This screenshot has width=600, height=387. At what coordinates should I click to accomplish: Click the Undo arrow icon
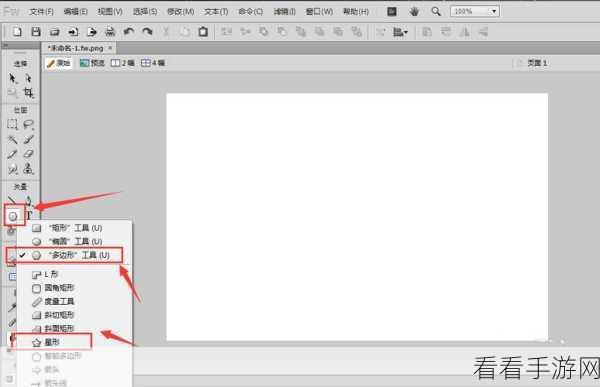click(x=129, y=32)
